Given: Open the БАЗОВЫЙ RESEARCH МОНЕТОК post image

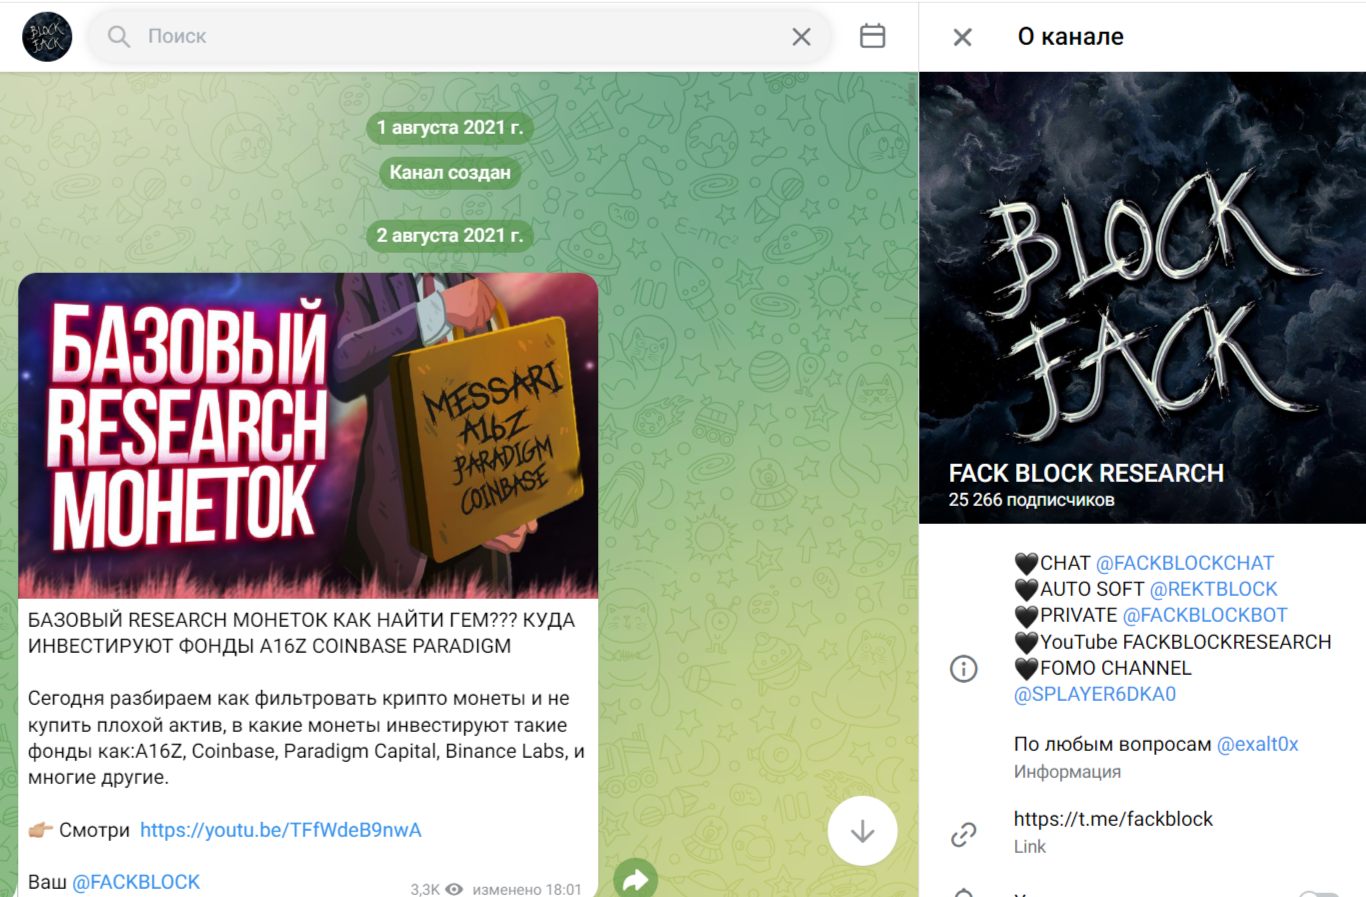Looking at the screenshot, I should 308,436.
